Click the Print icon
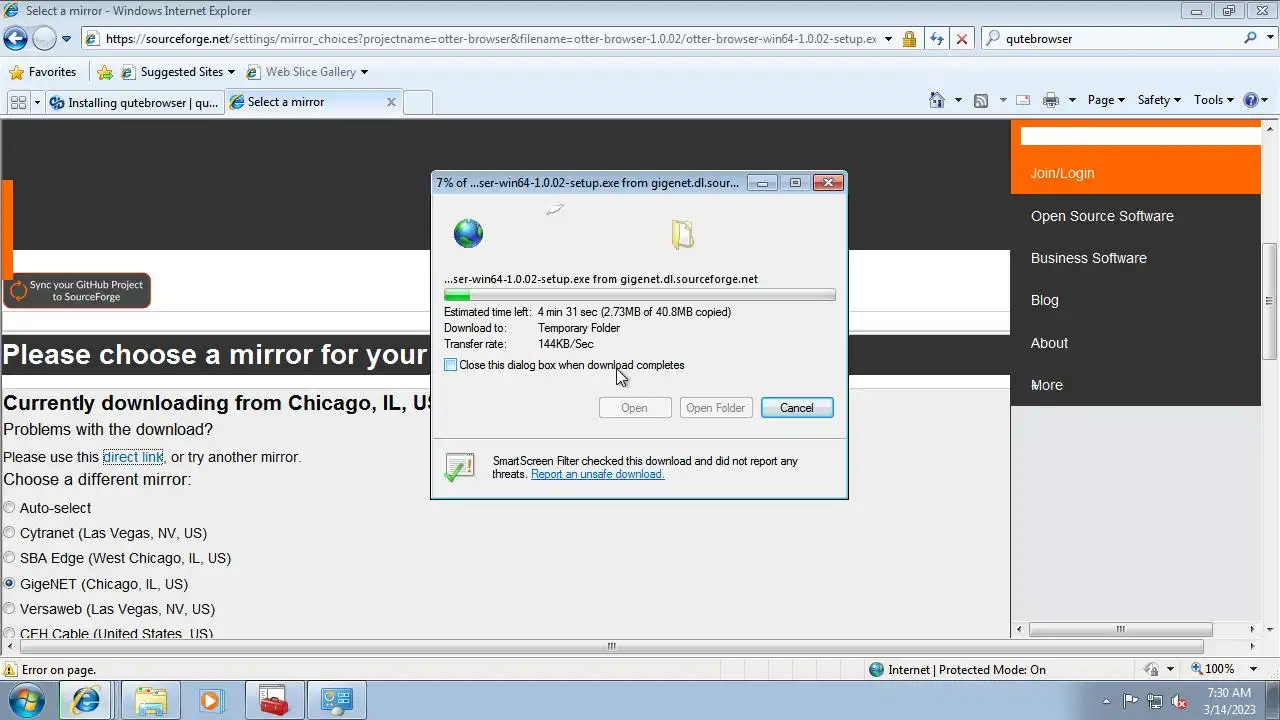The image size is (1280, 720). point(1050,100)
